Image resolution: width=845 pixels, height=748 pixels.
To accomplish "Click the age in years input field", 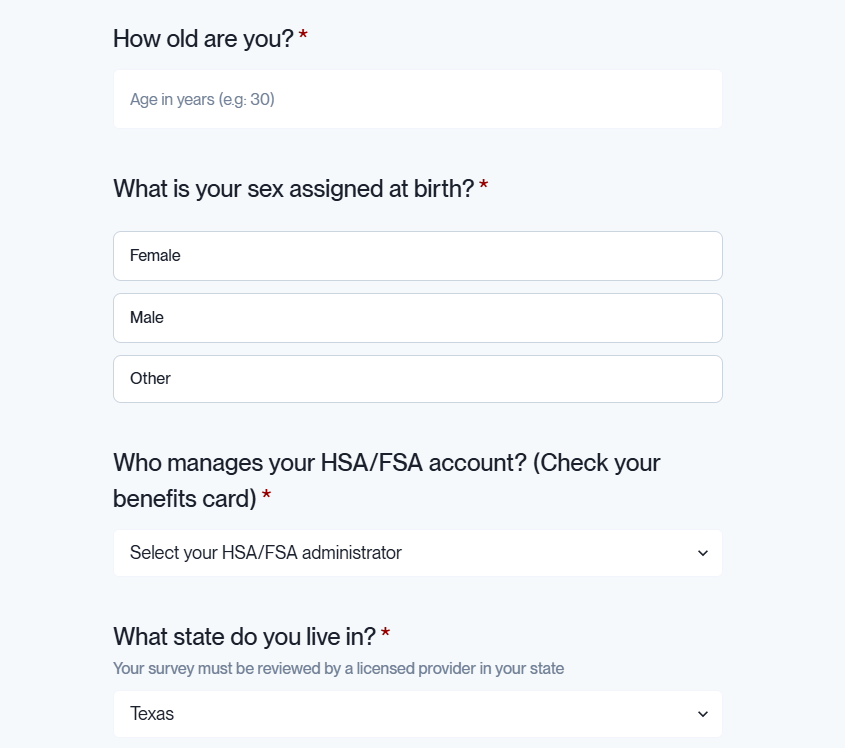I will pos(417,99).
